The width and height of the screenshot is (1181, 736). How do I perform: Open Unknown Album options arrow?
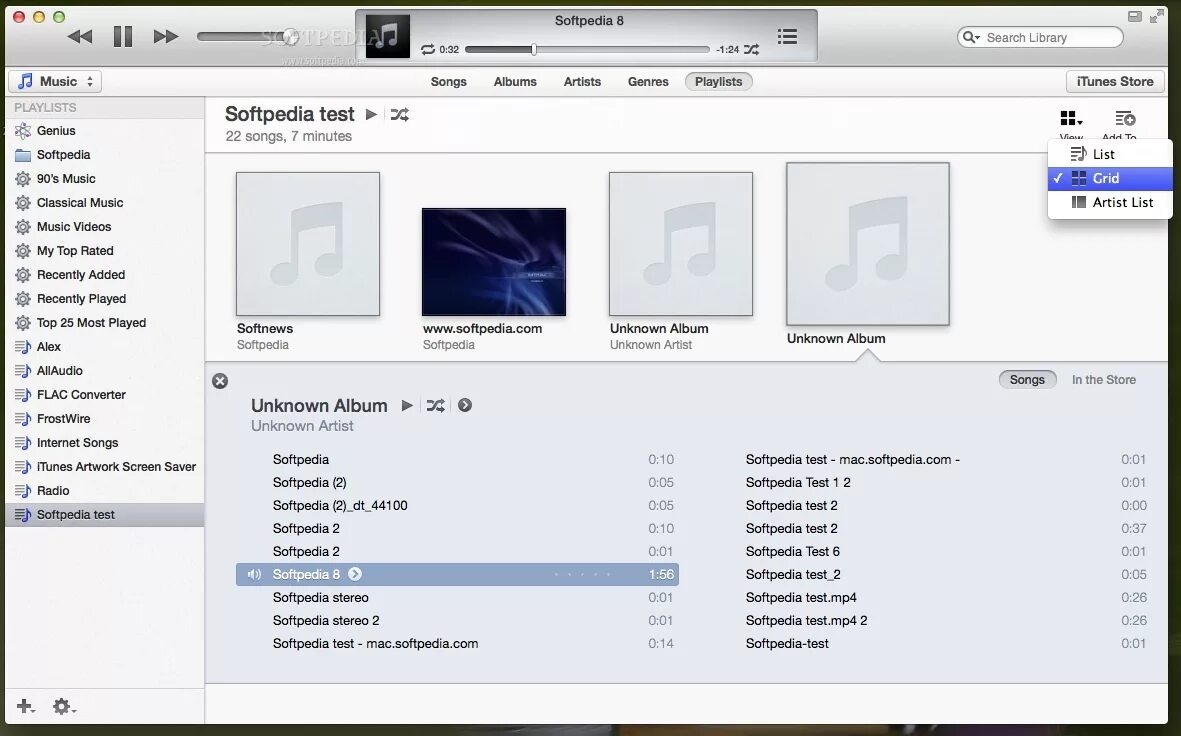point(465,405)
